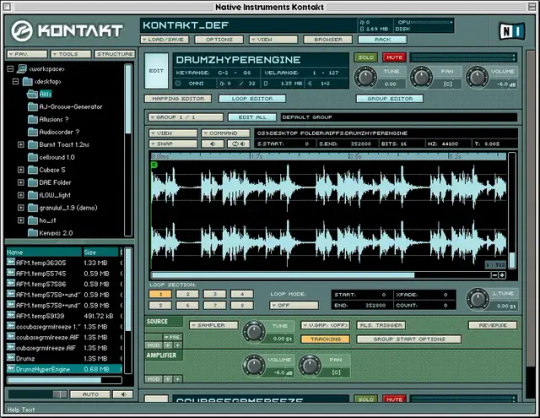The height and width of the screenshot is (418, 540).
Task: Click the Kenaxis 2.0 folder icon
Action: 33,233
